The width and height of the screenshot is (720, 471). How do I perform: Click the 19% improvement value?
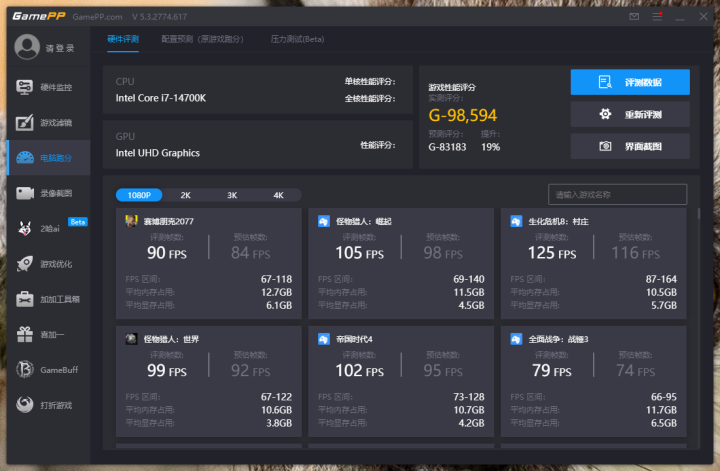pyautogui.click(x=490, y=147)
